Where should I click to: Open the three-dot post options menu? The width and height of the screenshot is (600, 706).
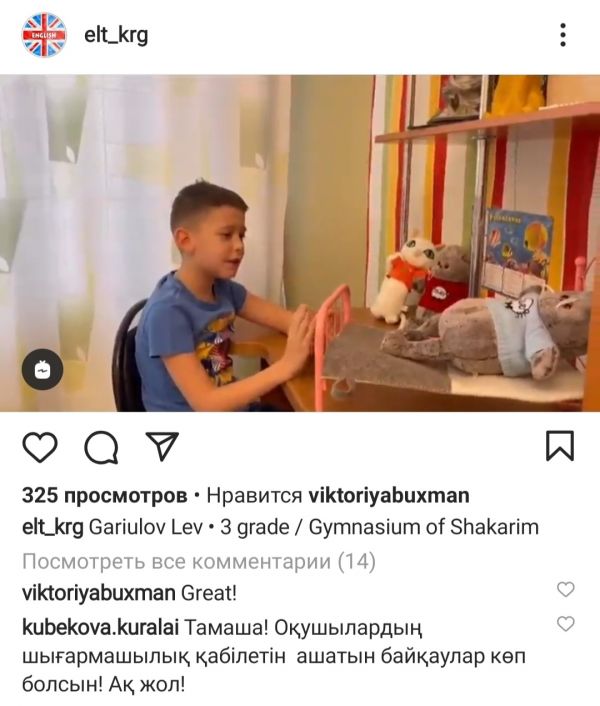tap(563, 35)
